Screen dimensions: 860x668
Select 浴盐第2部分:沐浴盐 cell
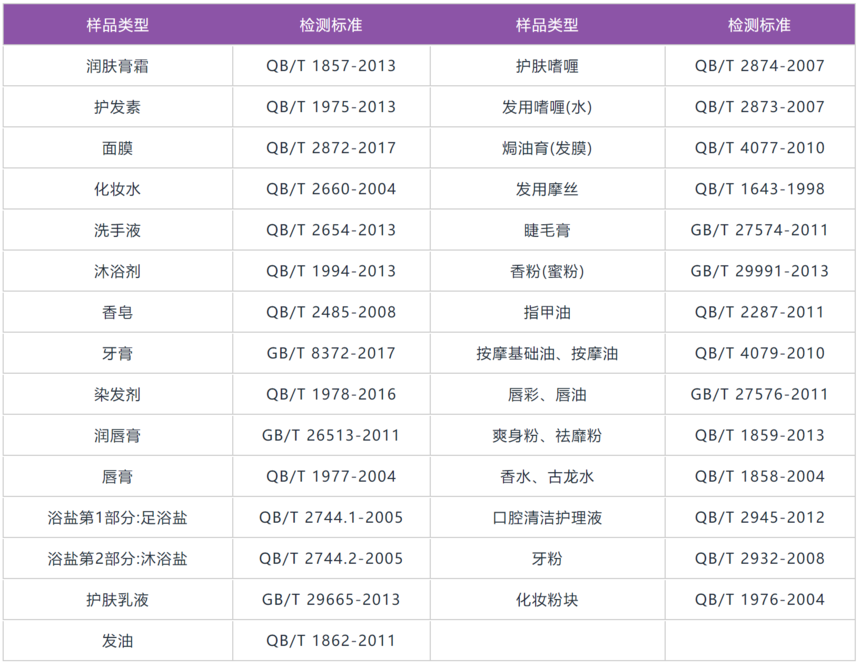pyautogui.click(x=117, y=559)
